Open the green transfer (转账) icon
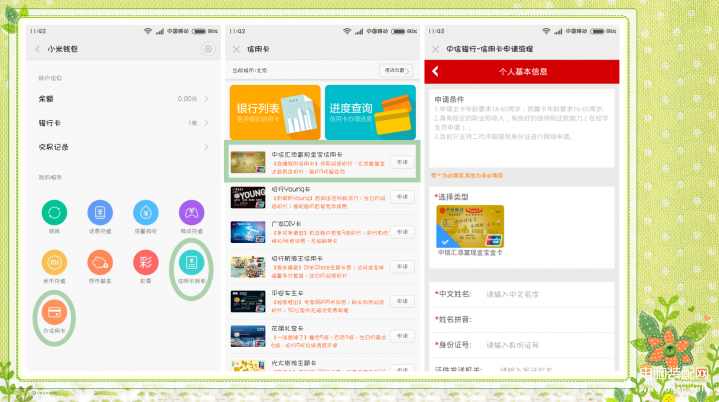 coord(54,213)
